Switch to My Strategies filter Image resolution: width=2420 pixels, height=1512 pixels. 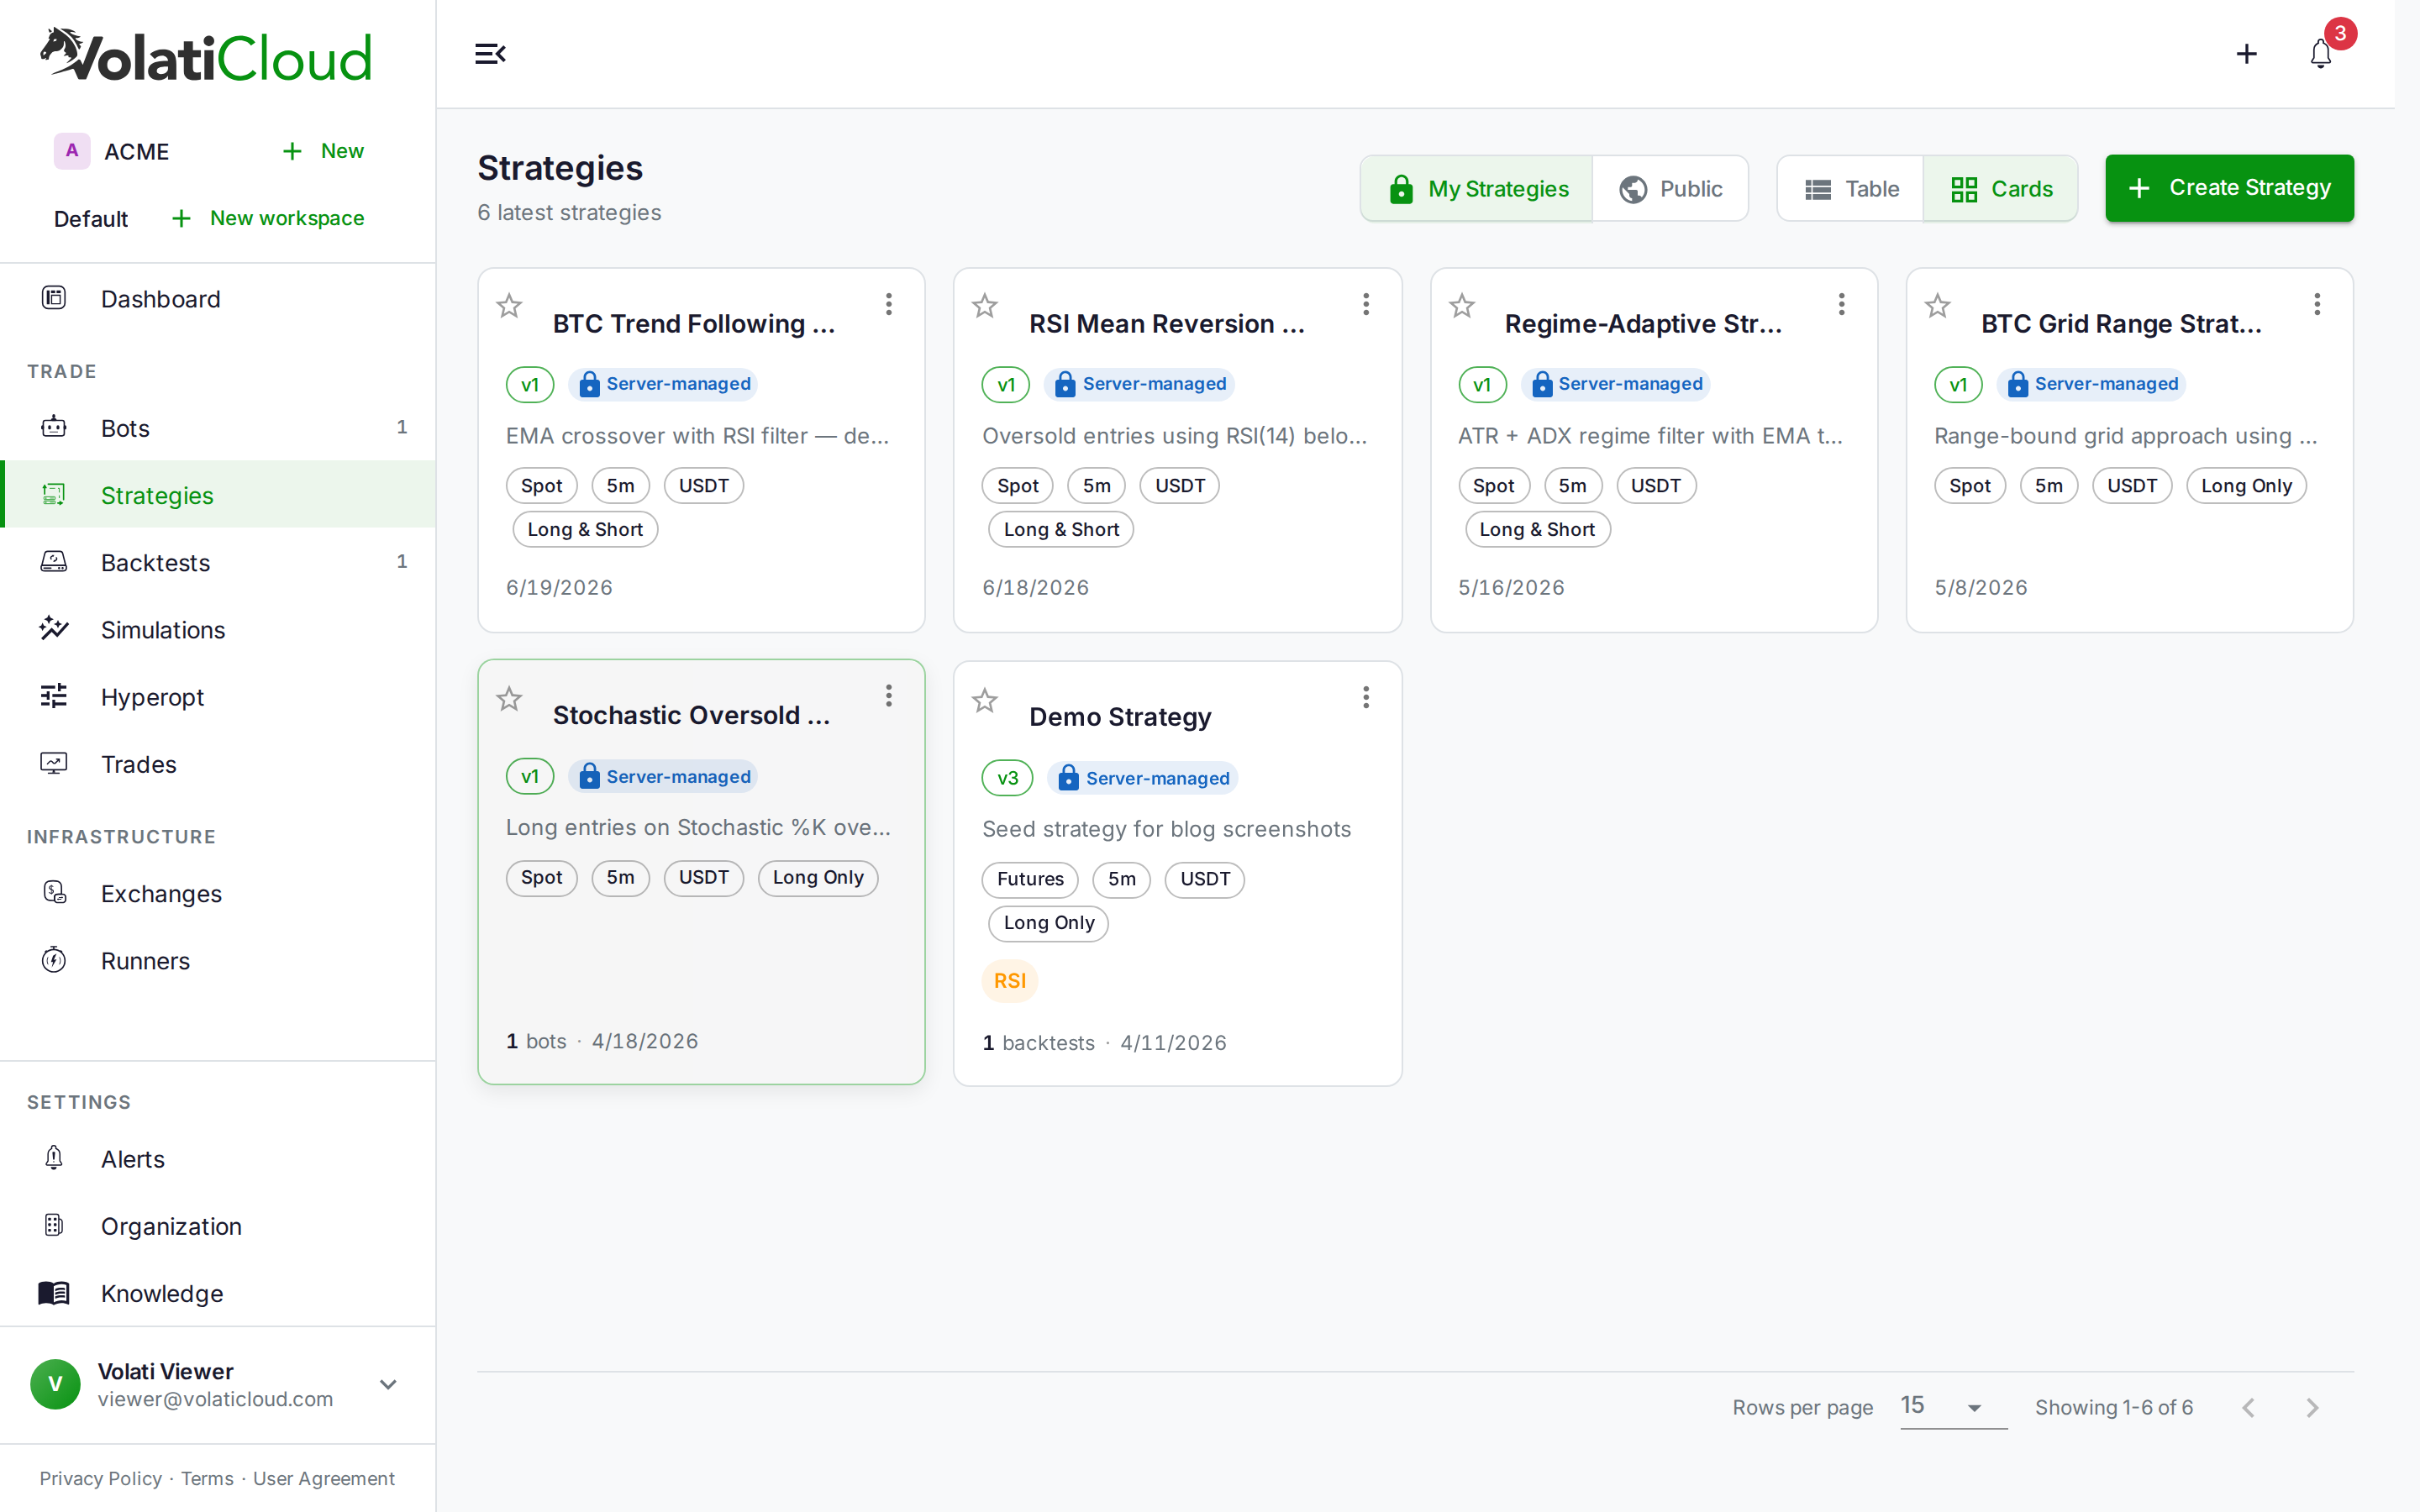click(1477, 188)
